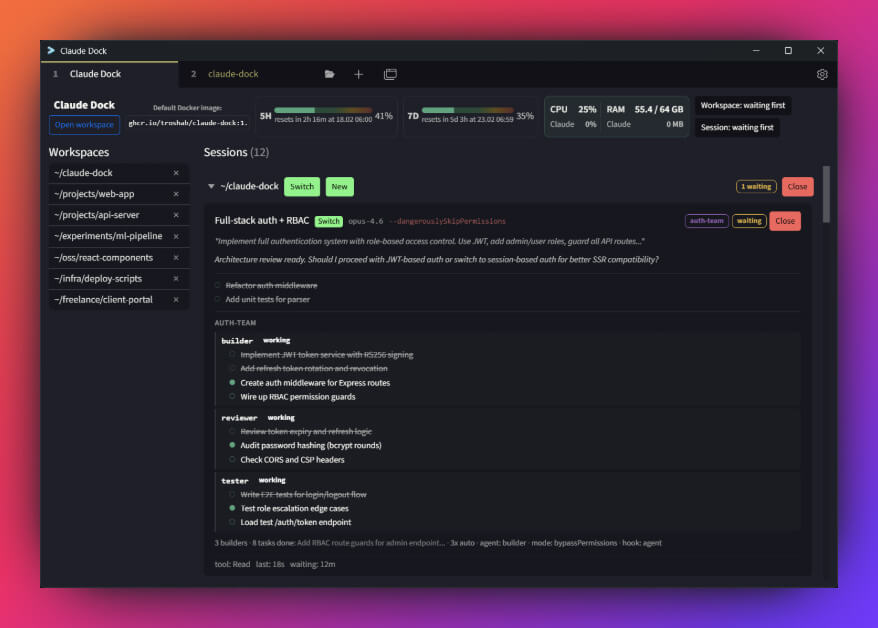Image resolution: width=878 pixels, height=628 pixels.
Task: Toggle Audit password hashing task circle
Action: (x=232, y=446)
